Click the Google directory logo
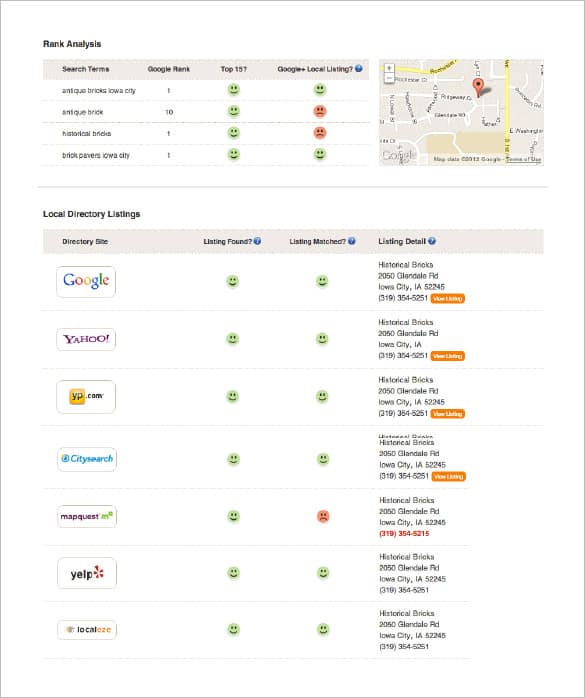The height and width of the screenshot is (698, 585). pyautogui.click(x=86, y=281)
